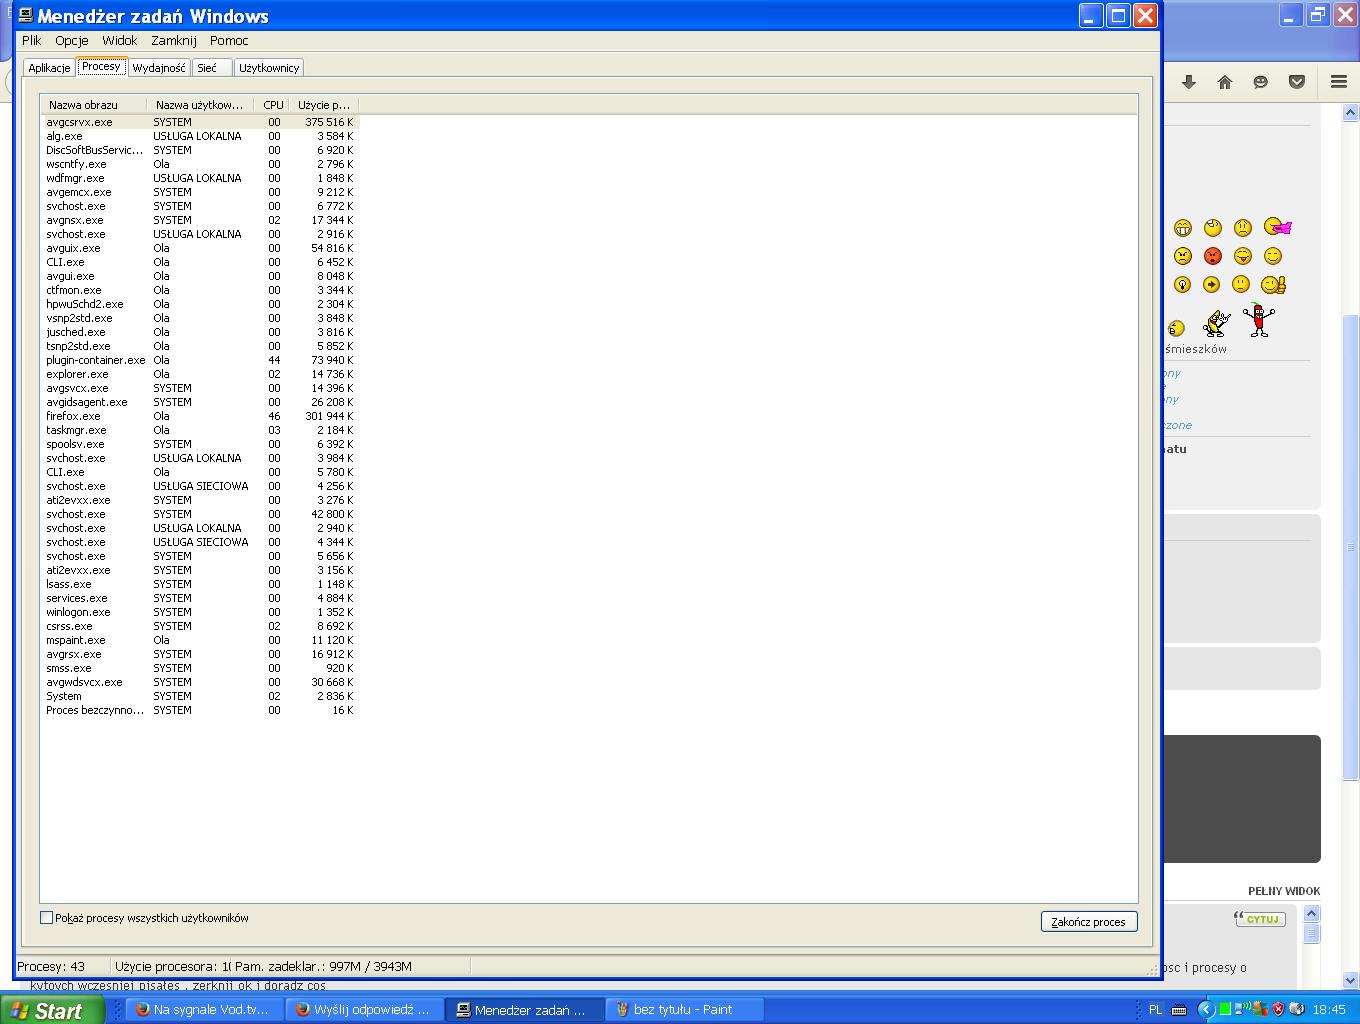Viewport: 1360px width, 1024px height.
Task: Open the Widok menu
Action: click(x=119, y=41)
